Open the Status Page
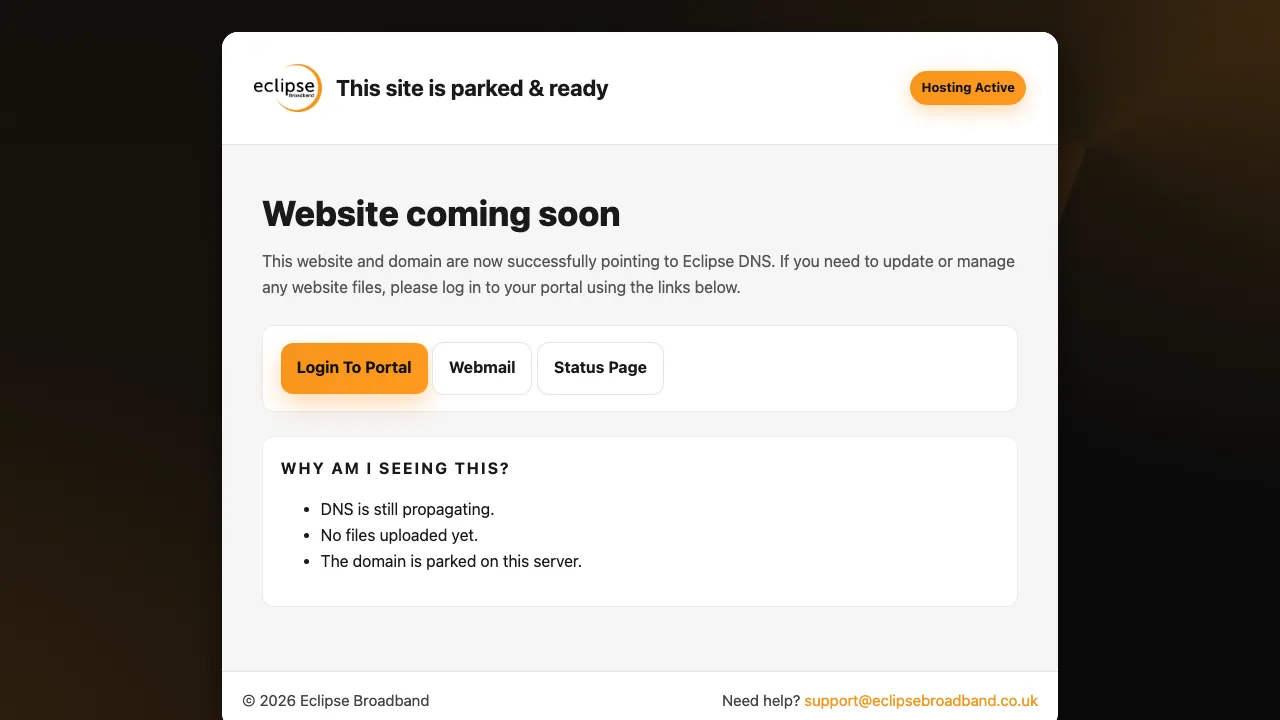Viewport: 1280px width, 720px height. click(x=600, y=368)
